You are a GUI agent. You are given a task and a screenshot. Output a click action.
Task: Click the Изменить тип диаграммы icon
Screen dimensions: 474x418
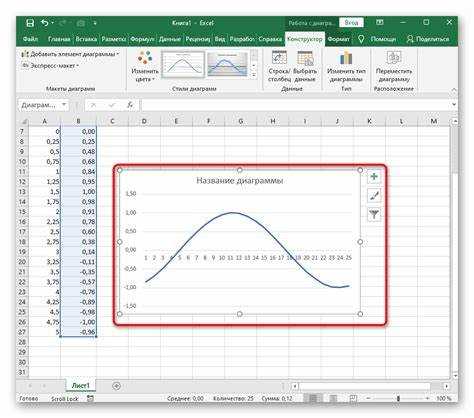point(346,58)
